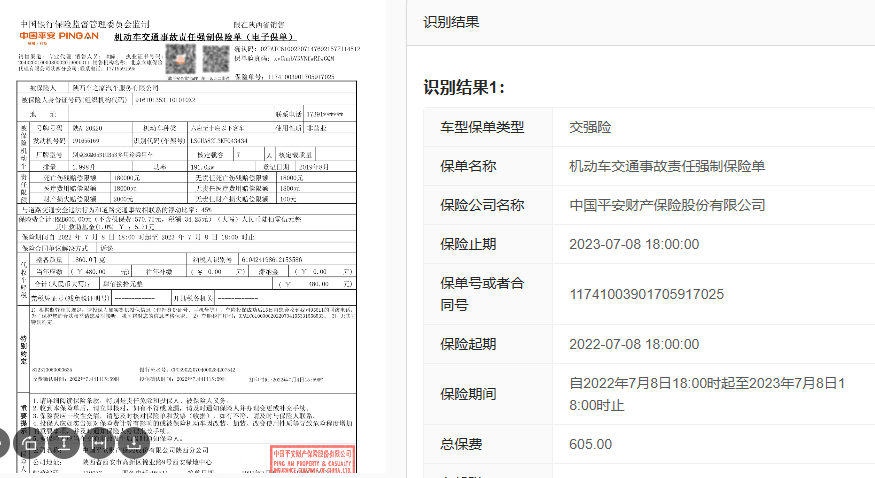Select the 2022-07-08 18:00:00 value
Image resolution: width=875 pixels, height=478 pixels.
click(634, 344)
